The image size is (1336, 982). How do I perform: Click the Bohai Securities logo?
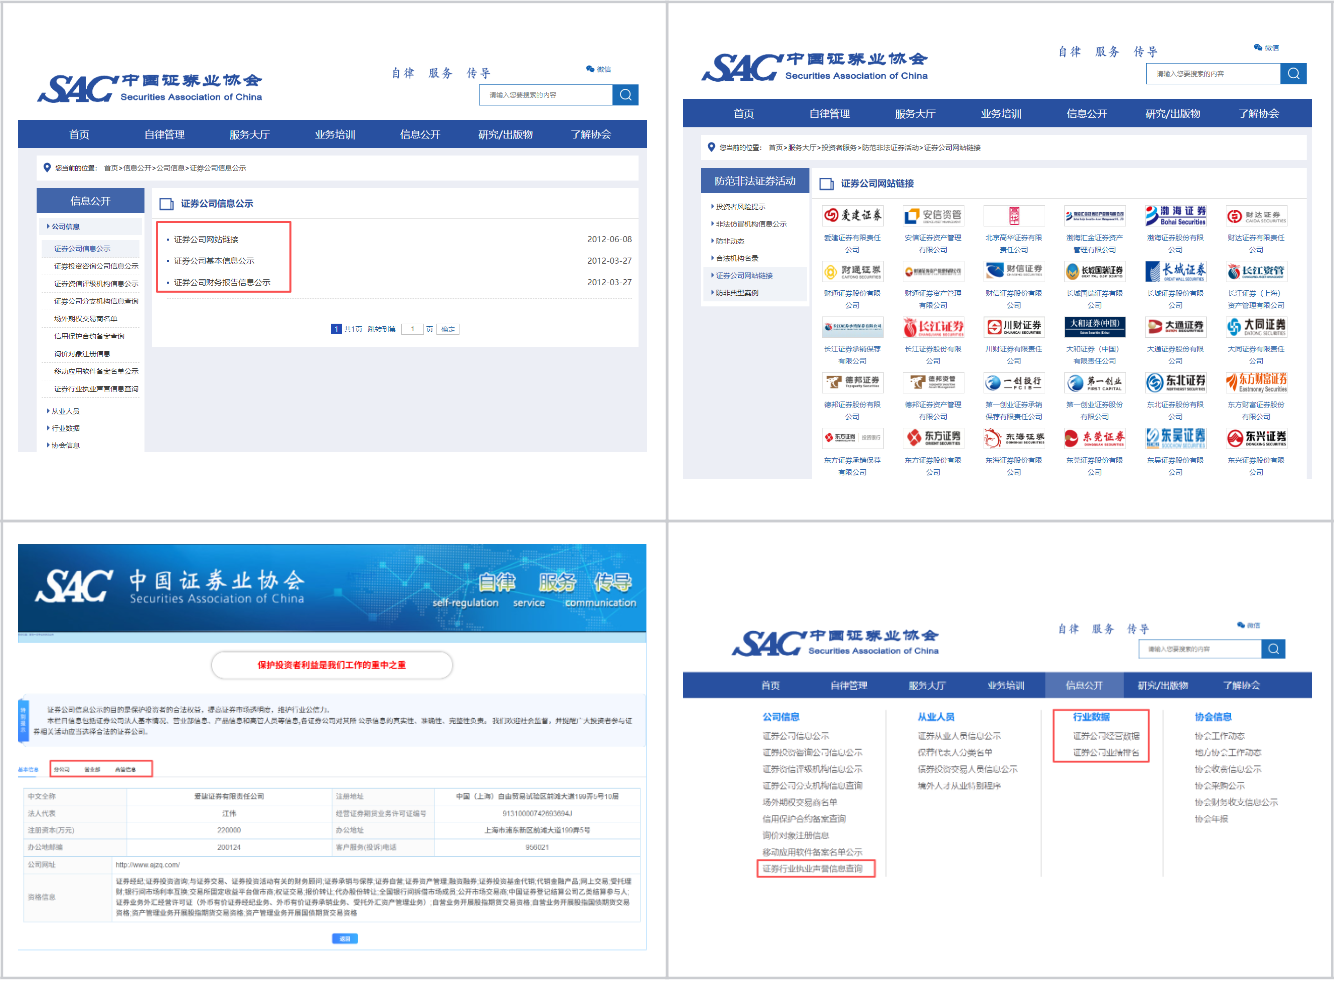point(1176,215)
